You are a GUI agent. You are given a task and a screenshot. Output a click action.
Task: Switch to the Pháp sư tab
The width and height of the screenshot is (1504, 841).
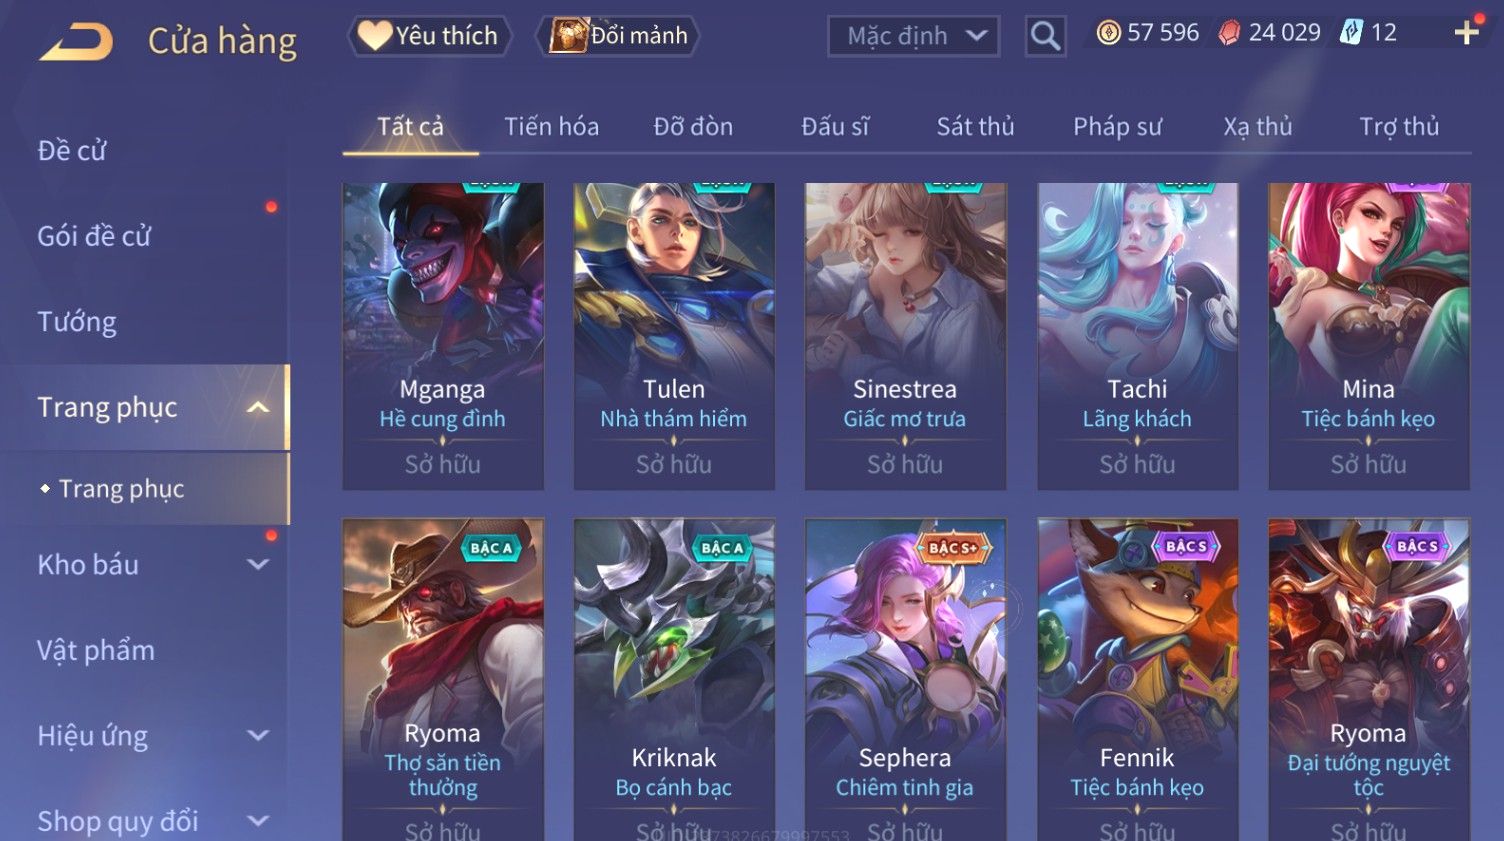pos(1117,127)
